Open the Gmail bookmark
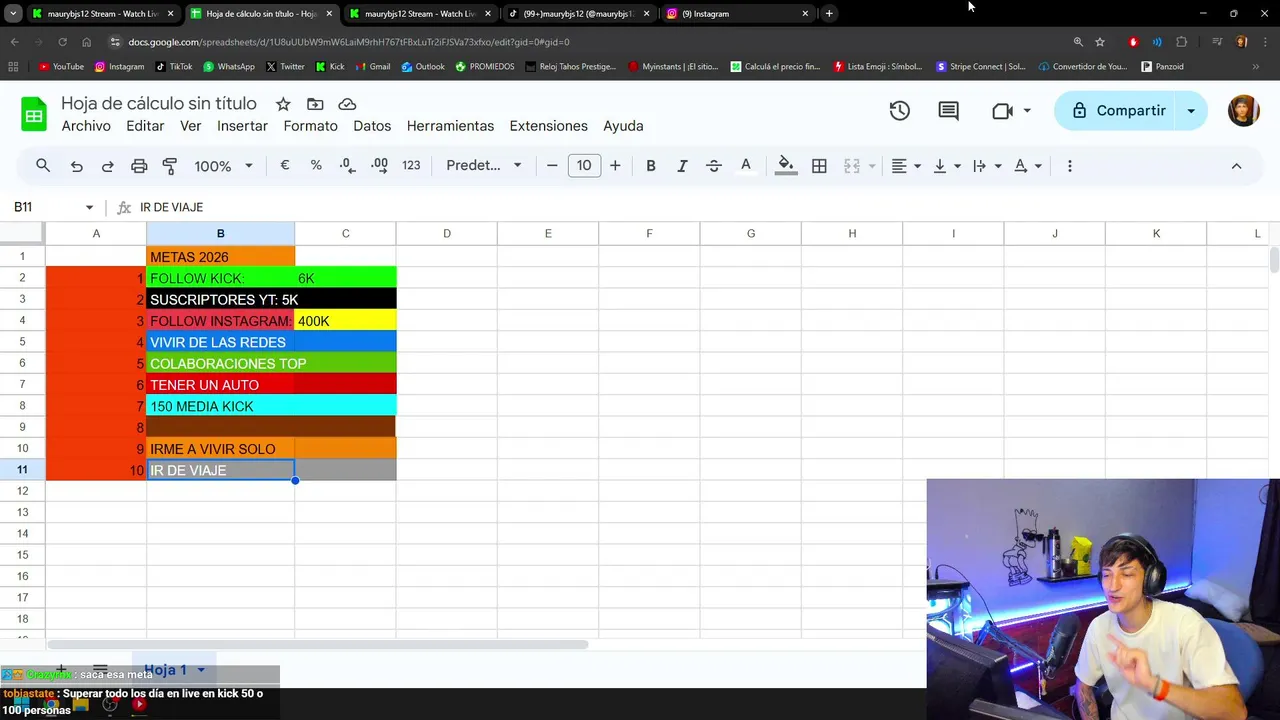This screenshot has height=720, width=1280. click(x=373, y=67)
